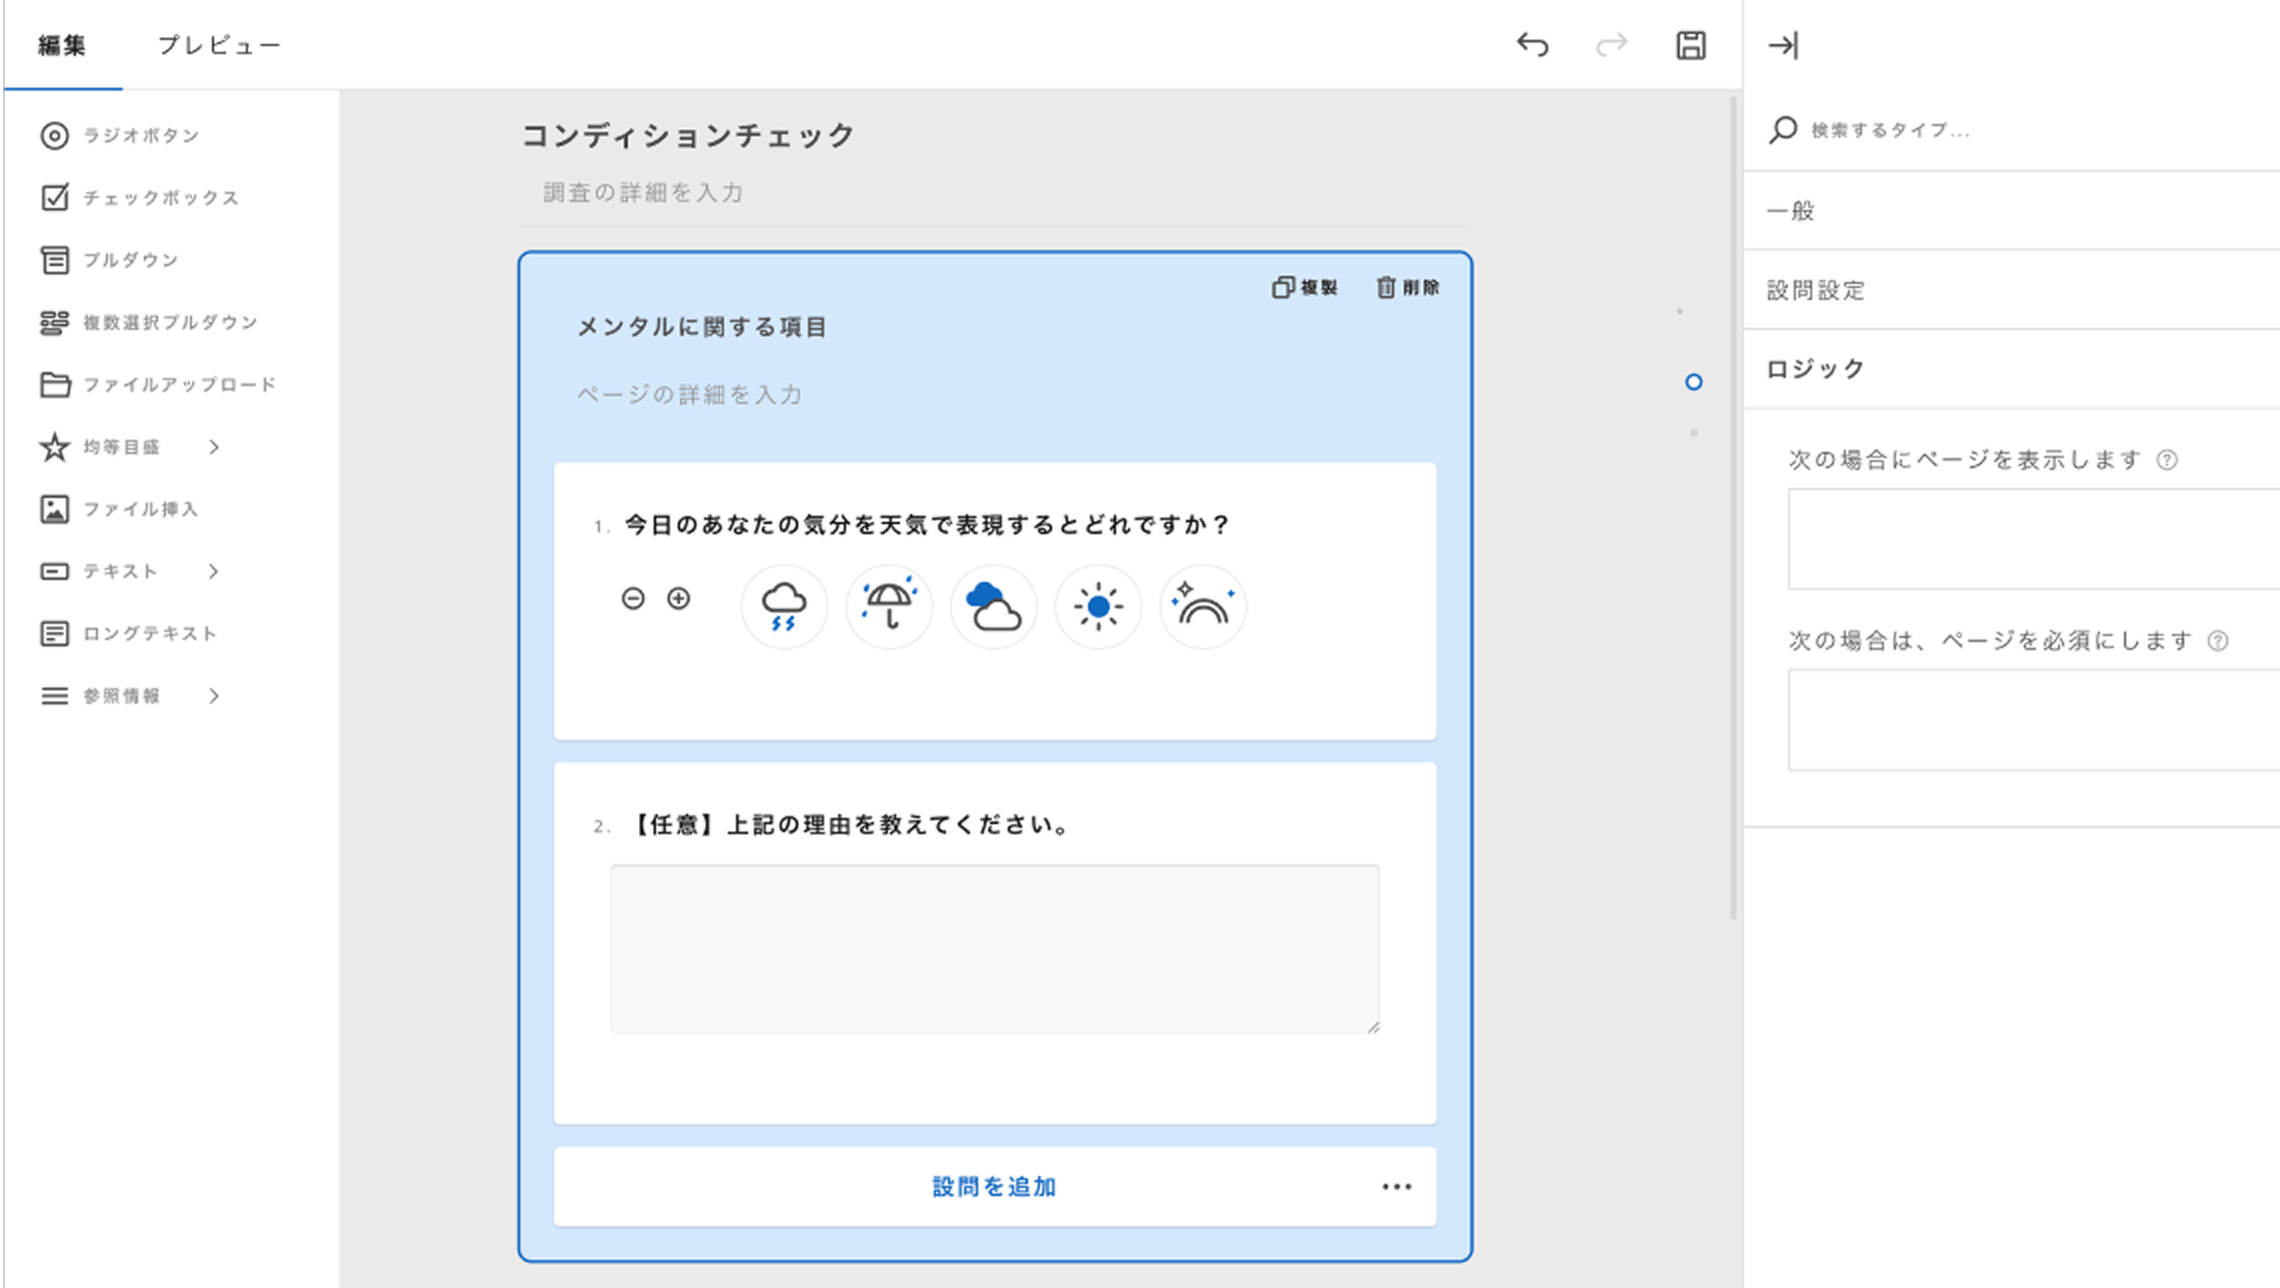Choose the sunny weather icon
2280x1288 pixels.
(x=1098, y=606)
